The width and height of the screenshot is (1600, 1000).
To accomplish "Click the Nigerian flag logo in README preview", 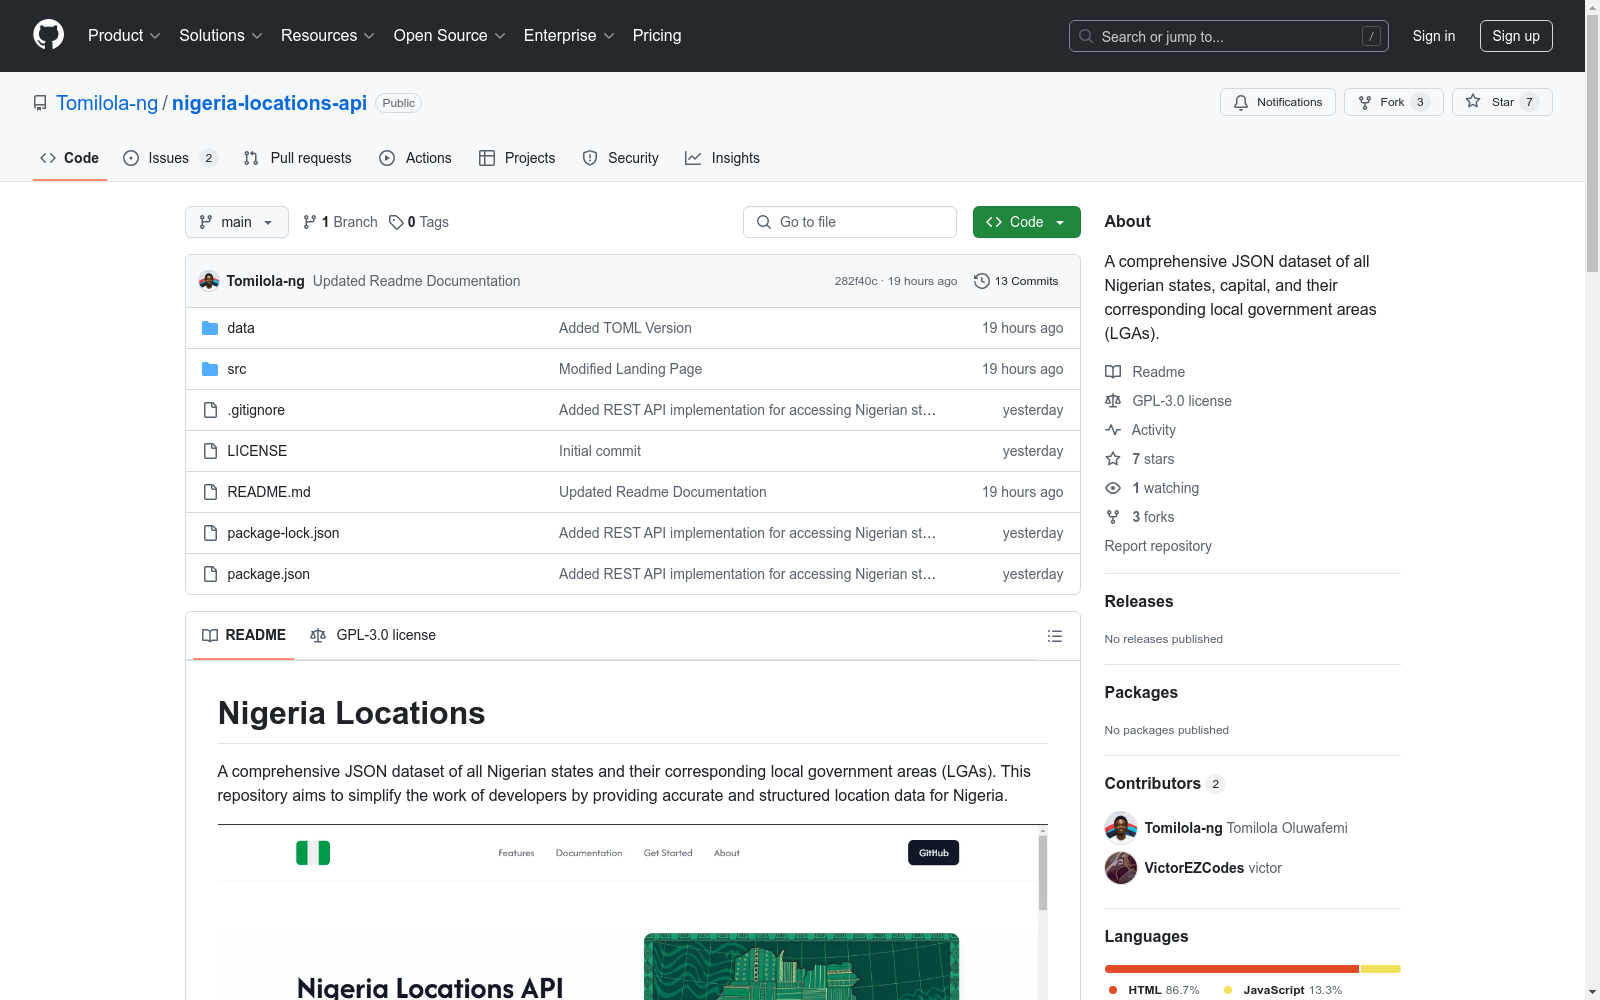I will tap(313, 853).
